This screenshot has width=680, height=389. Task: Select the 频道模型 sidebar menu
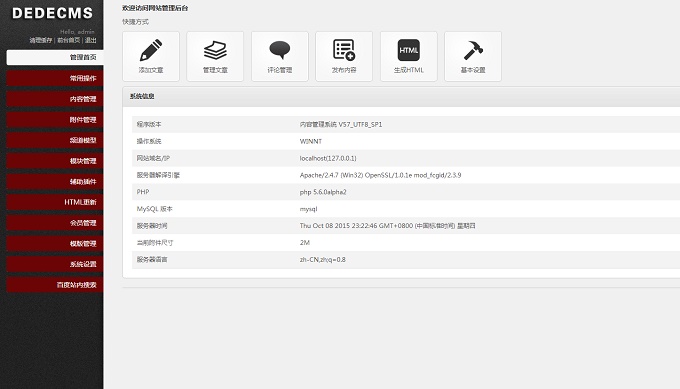pyautogui.click(x=55, y=140)
